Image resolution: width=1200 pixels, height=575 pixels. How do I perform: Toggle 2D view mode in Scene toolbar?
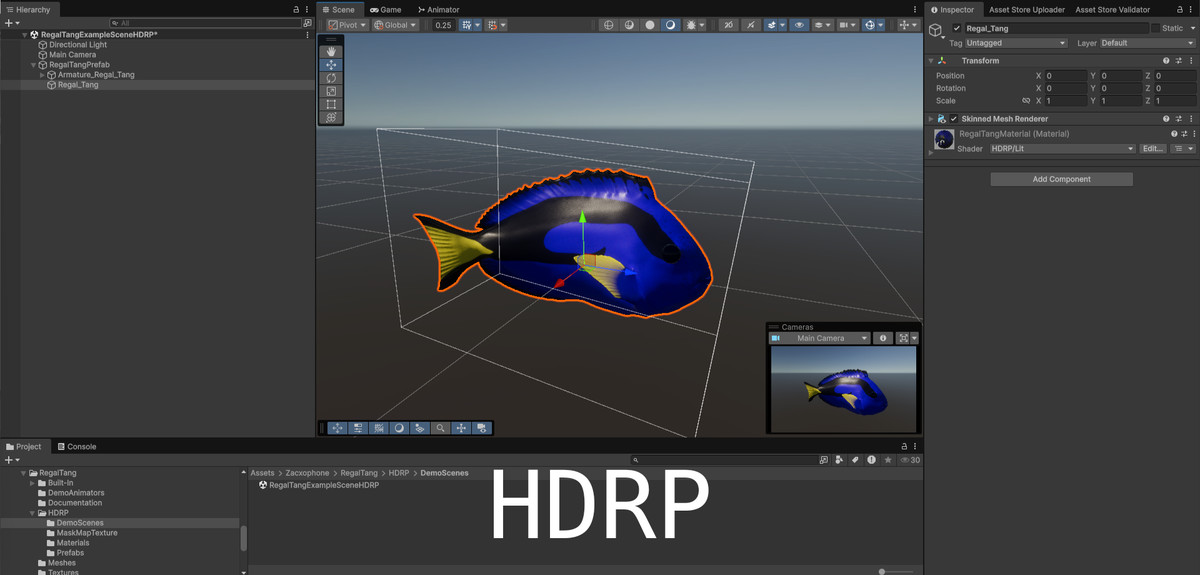pos(729,25)
